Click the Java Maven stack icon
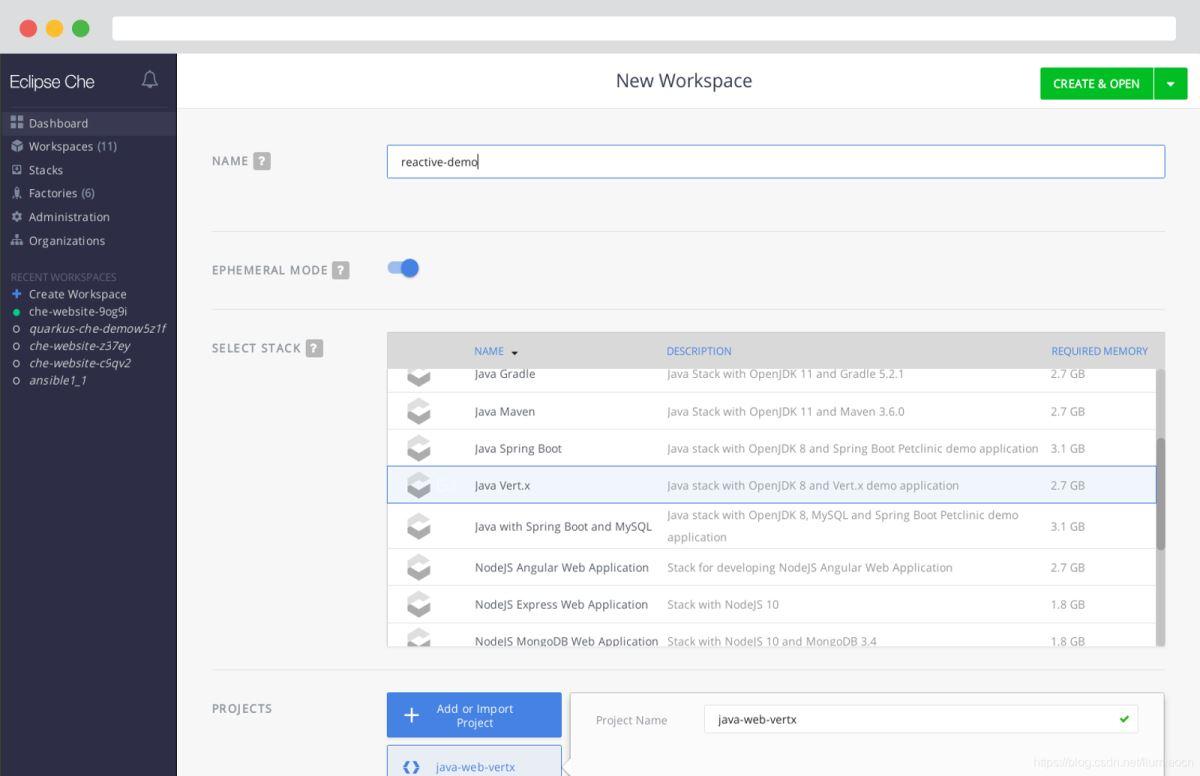This screenshot has width=1200, height=776. (419, 411)
